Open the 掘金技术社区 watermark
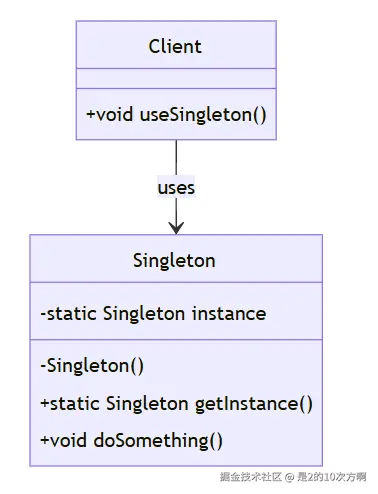Viewport: 378px width, 494px height. coord(251,477)
